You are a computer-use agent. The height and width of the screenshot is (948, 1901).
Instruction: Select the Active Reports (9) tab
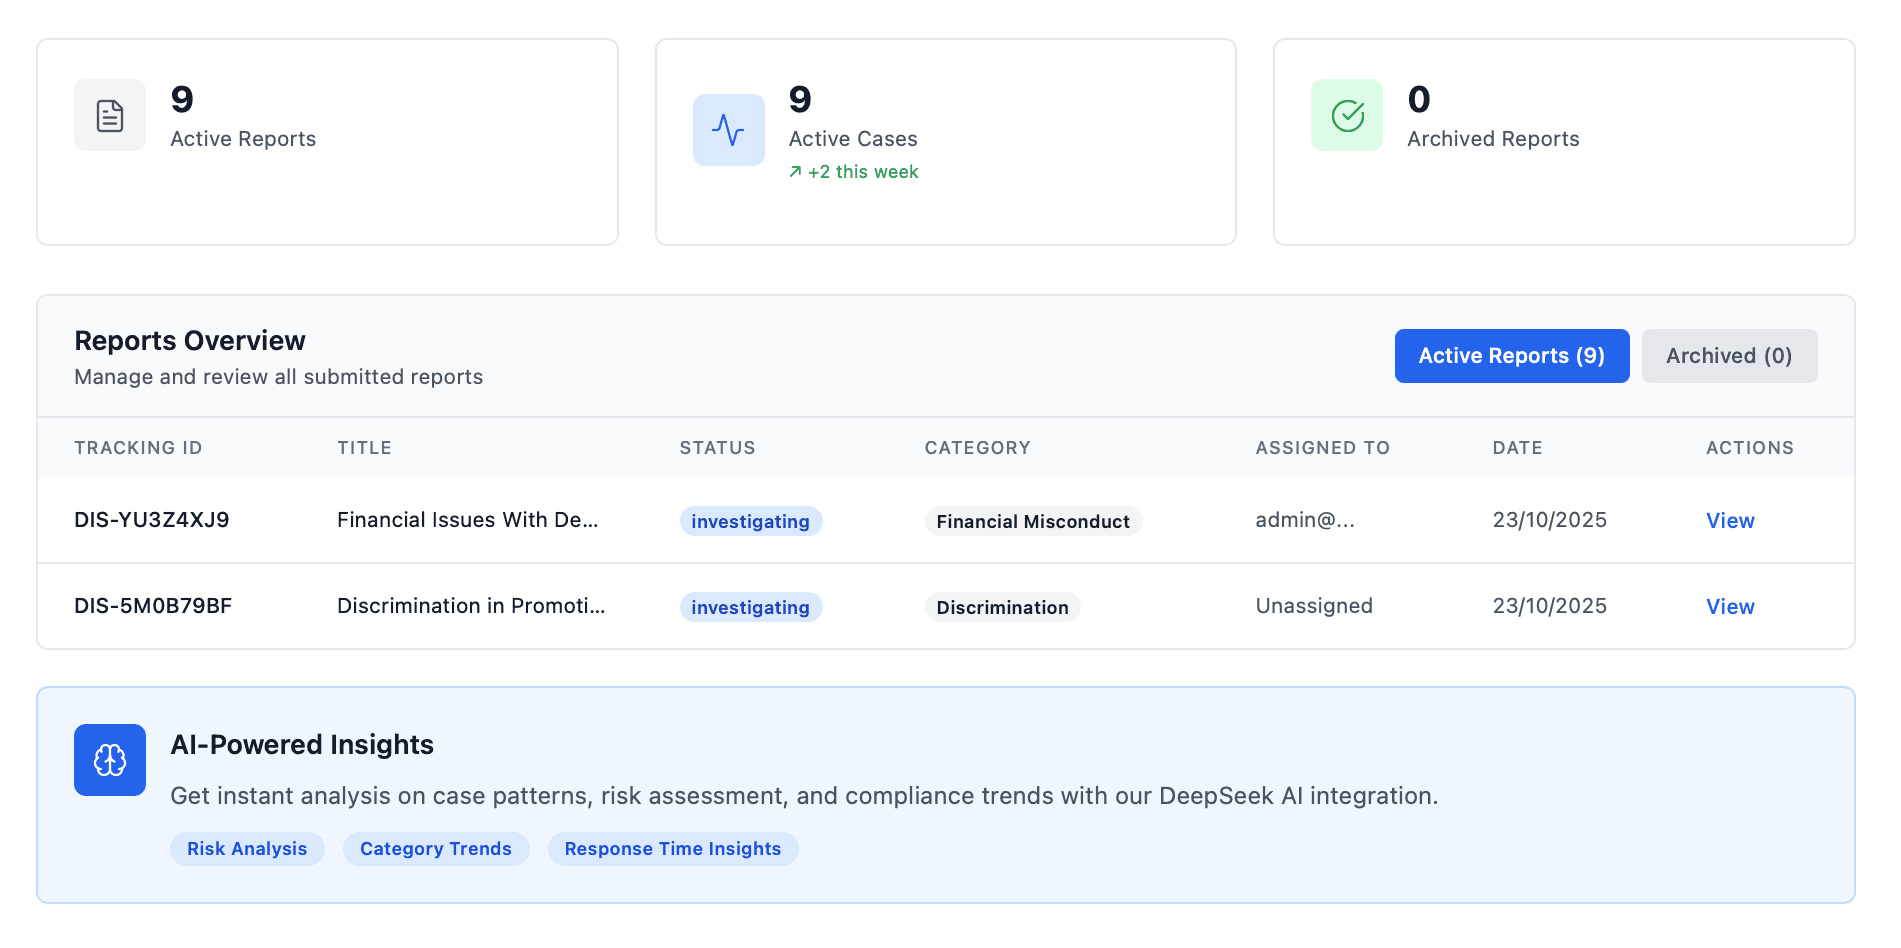click(1511, 355)
